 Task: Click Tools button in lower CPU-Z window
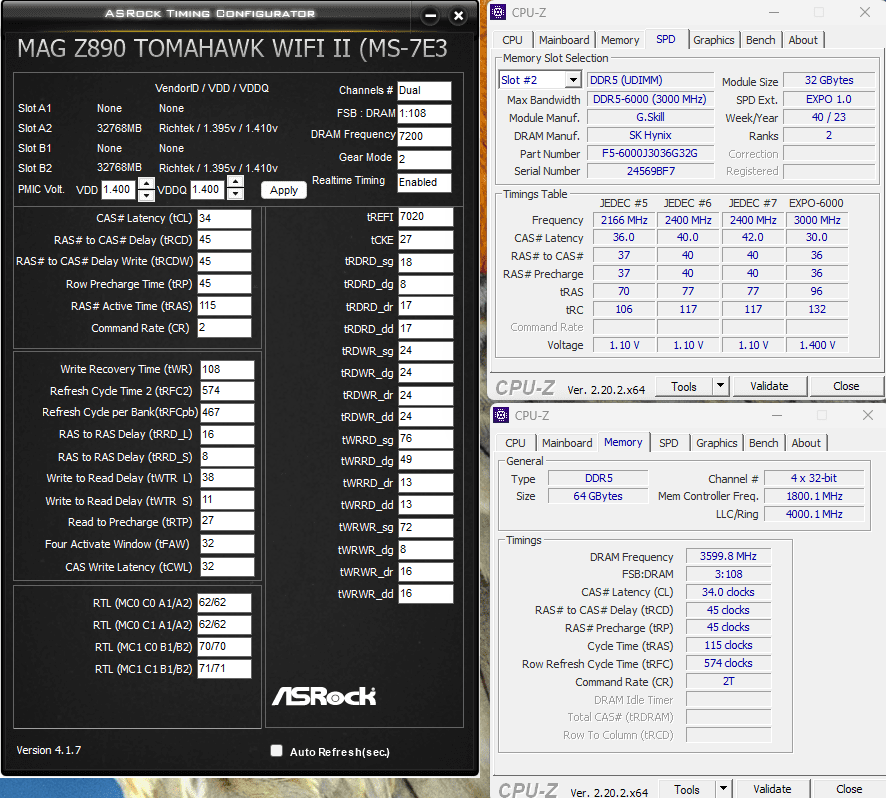687,790
